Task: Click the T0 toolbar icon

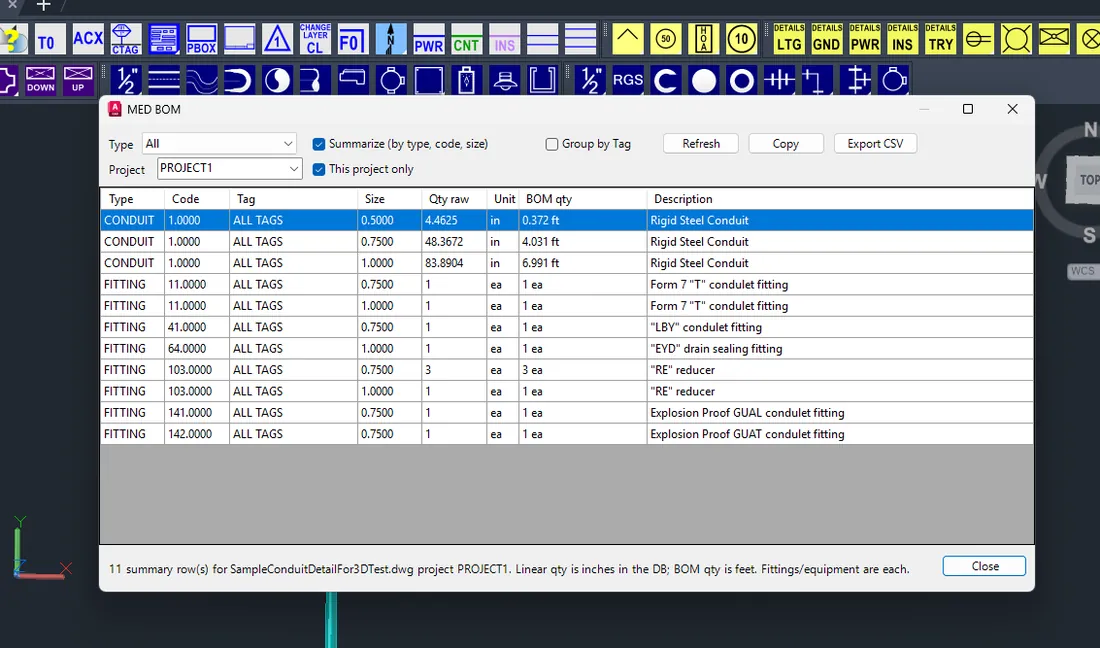Action: coord(50,39)
